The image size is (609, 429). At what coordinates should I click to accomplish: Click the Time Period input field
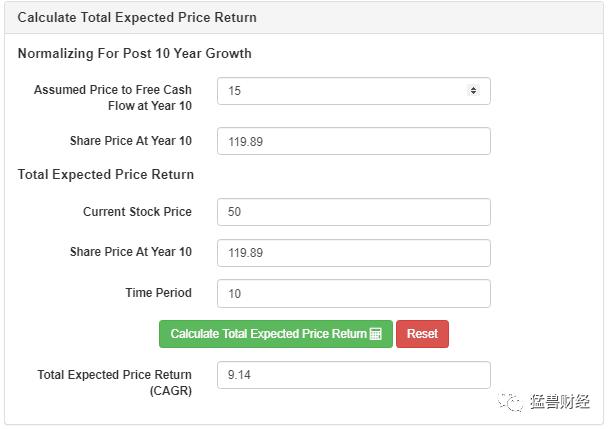[x=353, y=294]
